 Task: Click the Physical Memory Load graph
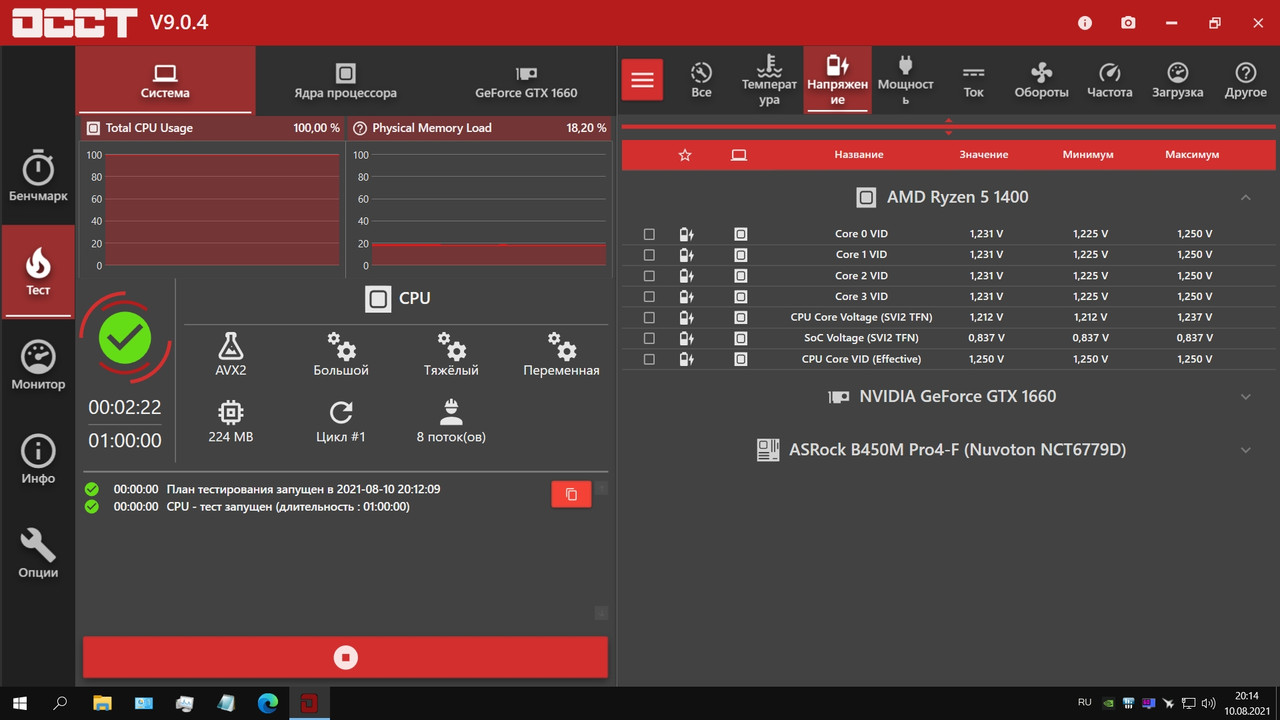coord(489,210)
